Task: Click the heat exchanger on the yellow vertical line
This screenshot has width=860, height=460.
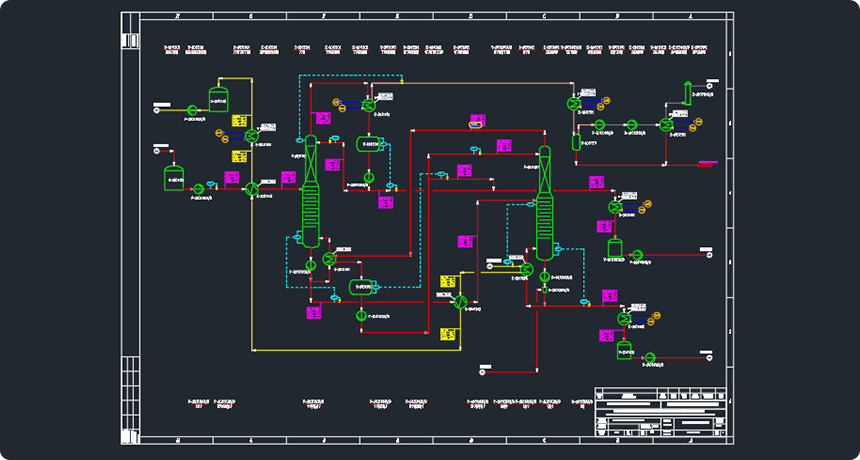Action: pos(252,134)
